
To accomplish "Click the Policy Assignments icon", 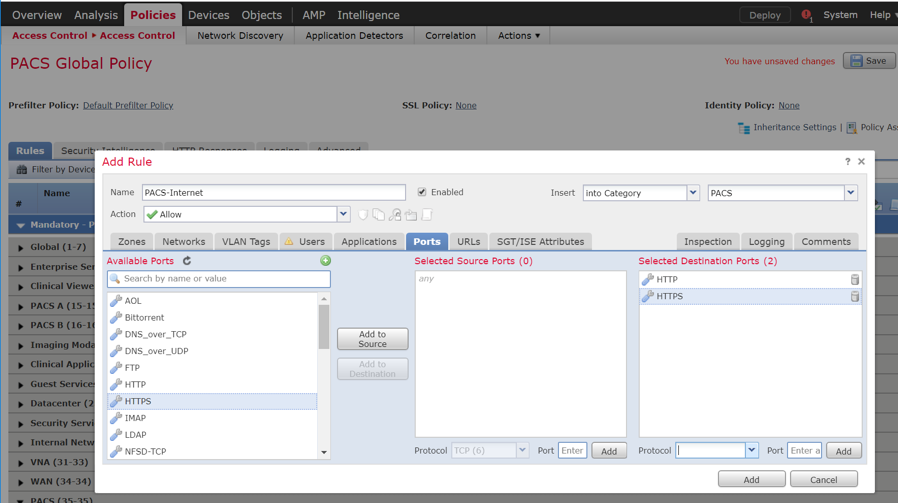I will 852,128.
